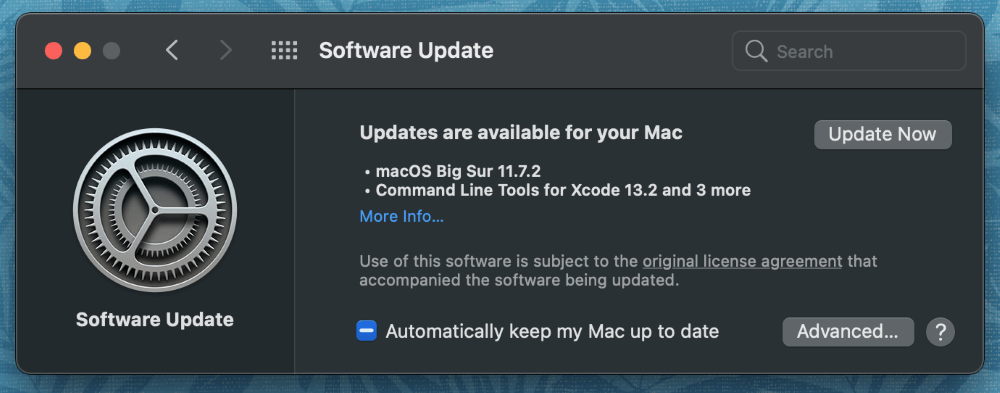The width and height of the screenshot is (1000, 393).
Task: Click the magnifying glass search icon
Action: [756, 51]
